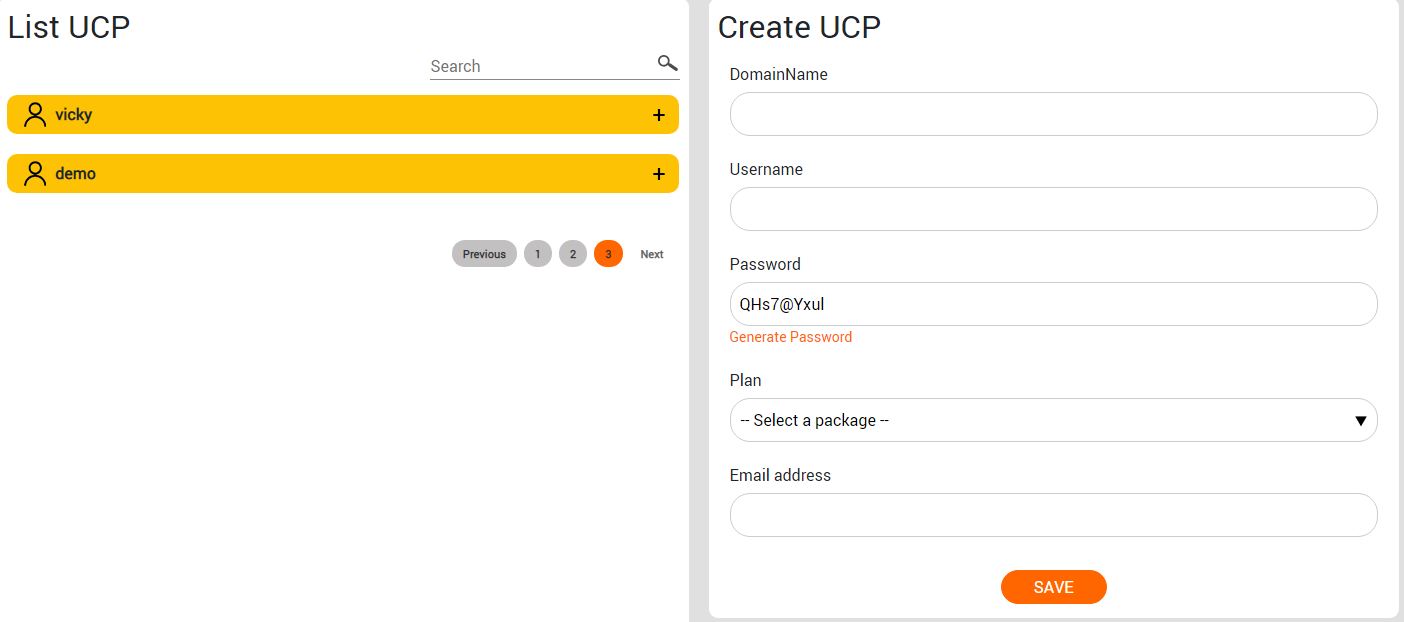The width and height of the screenshot is (1404, 622).
Task: Click the search magnifier icon
Action: point(667,64)
